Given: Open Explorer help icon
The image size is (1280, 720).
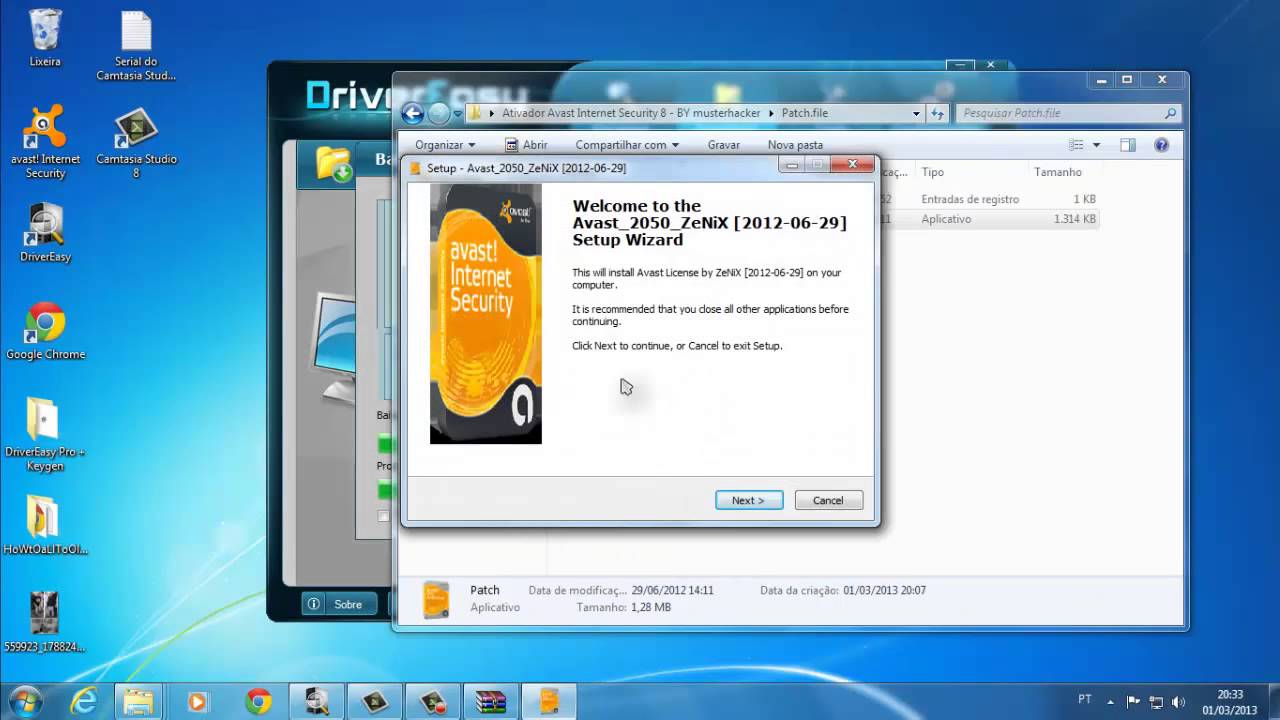Looking at the screenshot, I should pos(1161,145).
